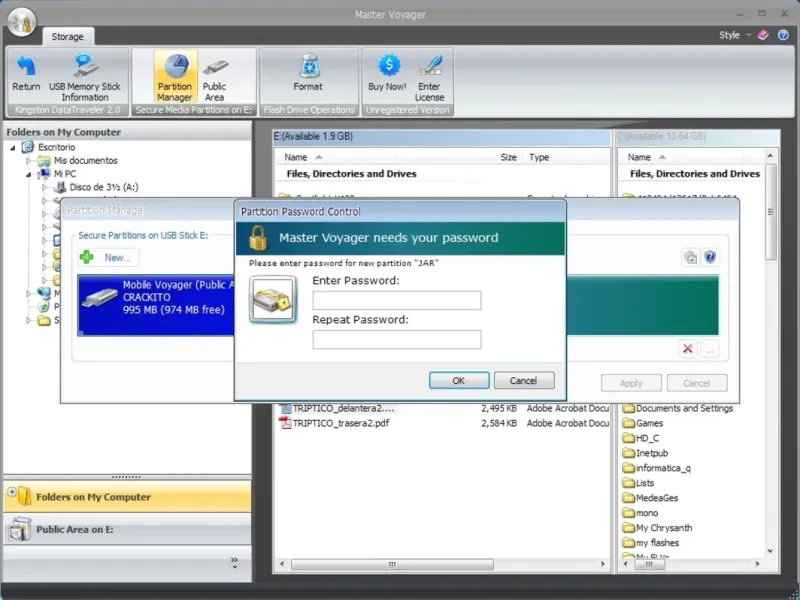Click the green plus New partition icon
The width and height of the screenshot is (800, 600).
87,257
